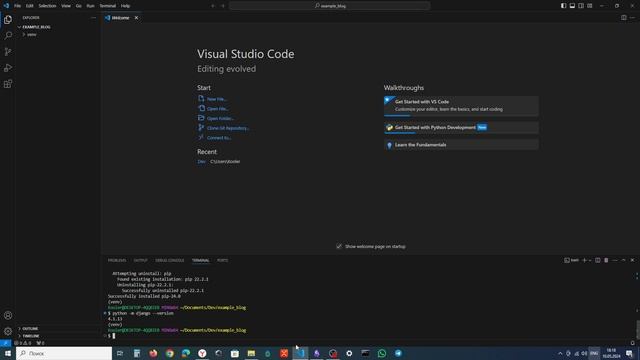The image size is (640, 360).
Task: Switch to the PROBLEMS panel tab
Action: click(117, 260)
